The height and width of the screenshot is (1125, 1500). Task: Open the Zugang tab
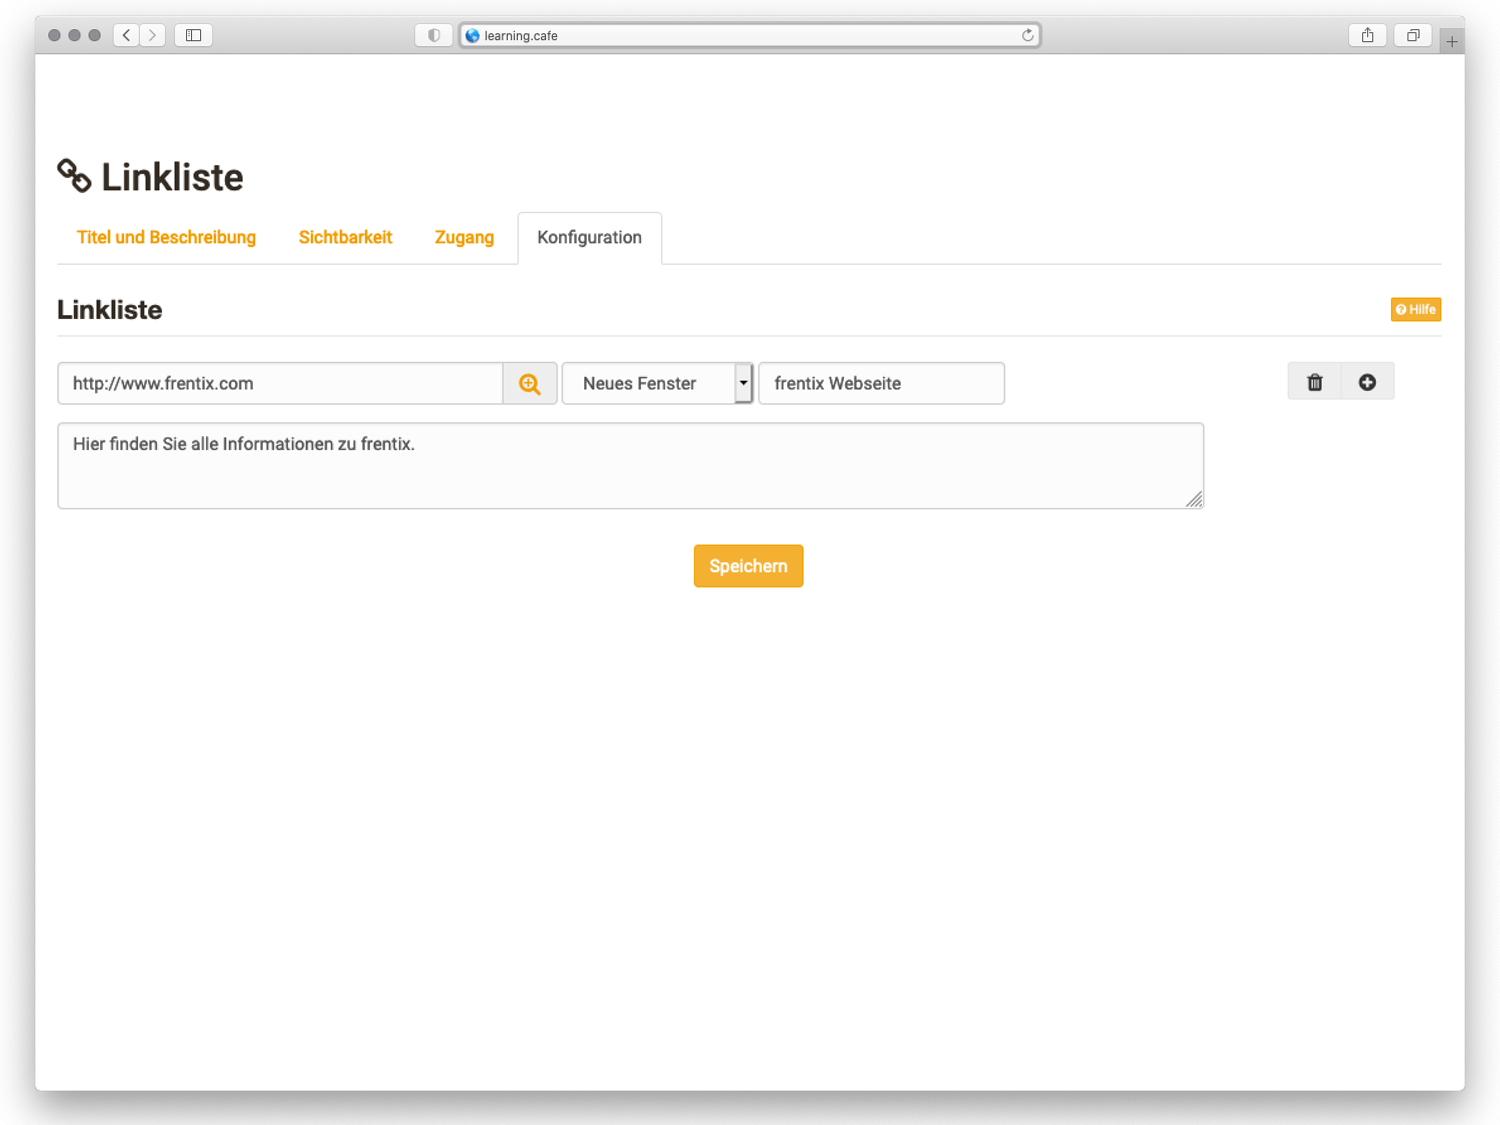(x=464, y=238)
